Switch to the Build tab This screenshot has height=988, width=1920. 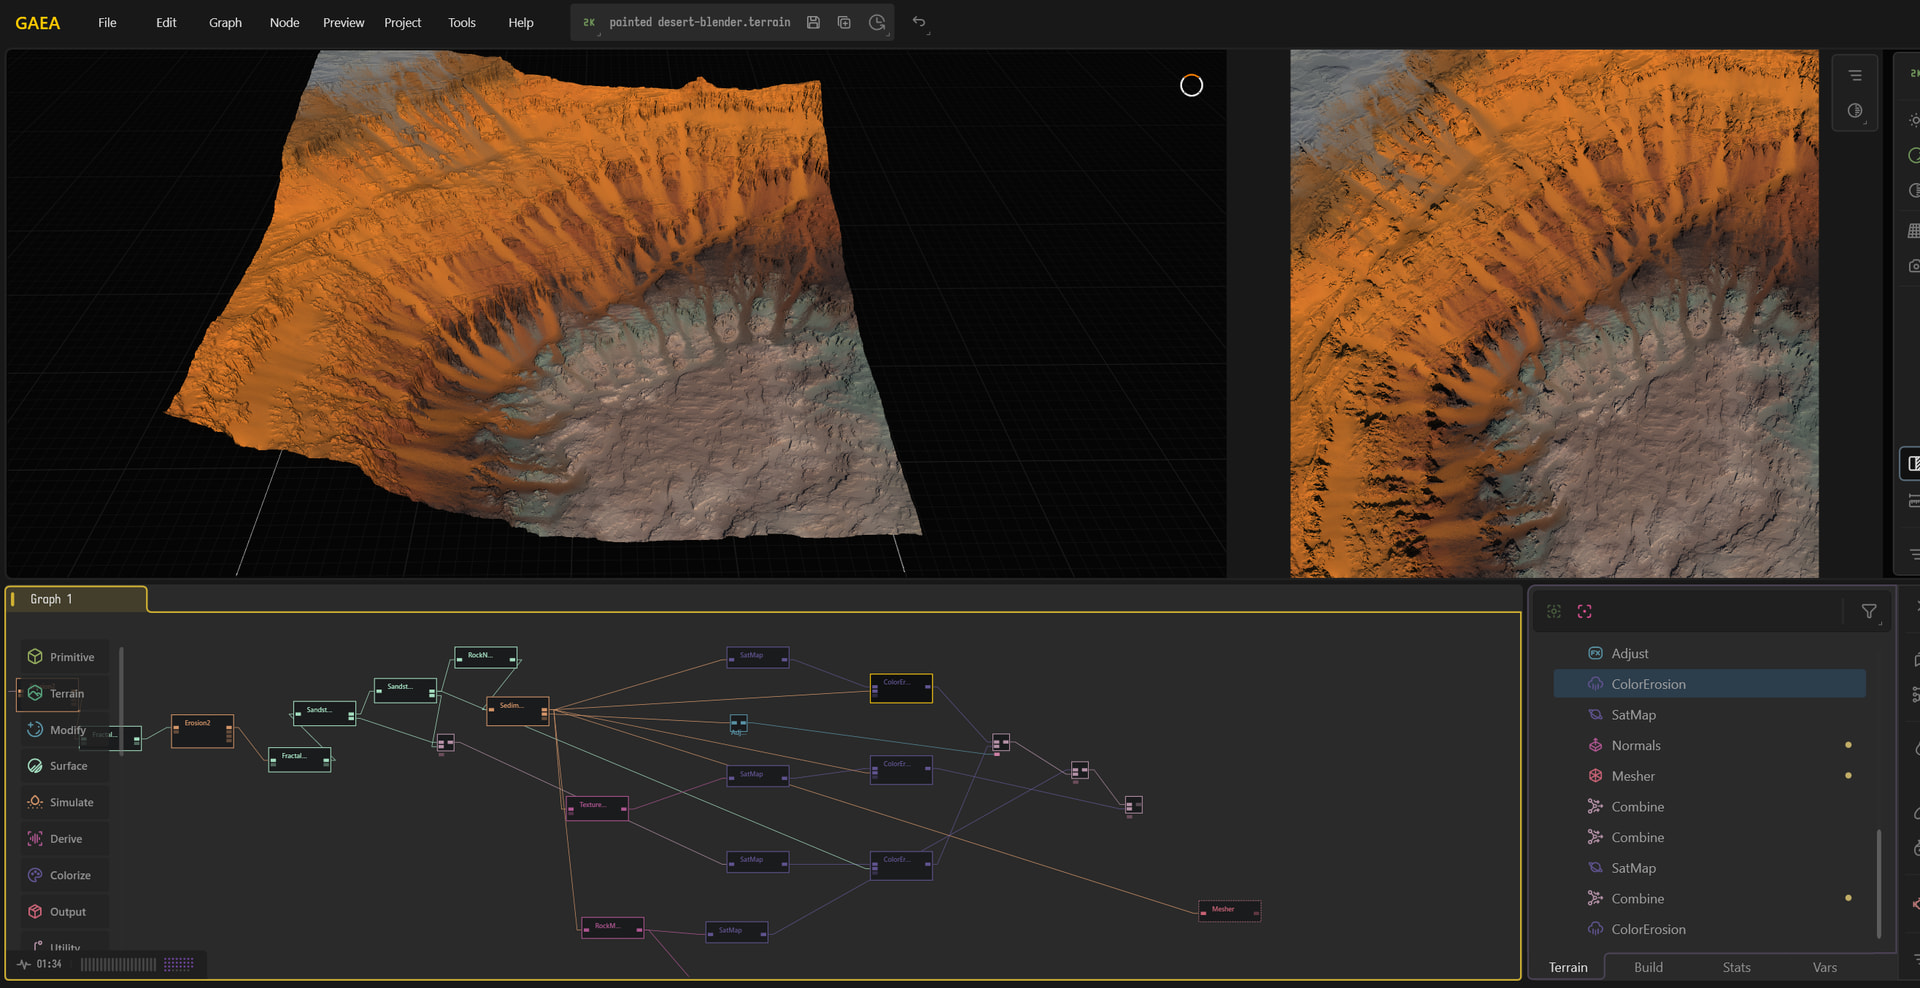coord(1648,967)
